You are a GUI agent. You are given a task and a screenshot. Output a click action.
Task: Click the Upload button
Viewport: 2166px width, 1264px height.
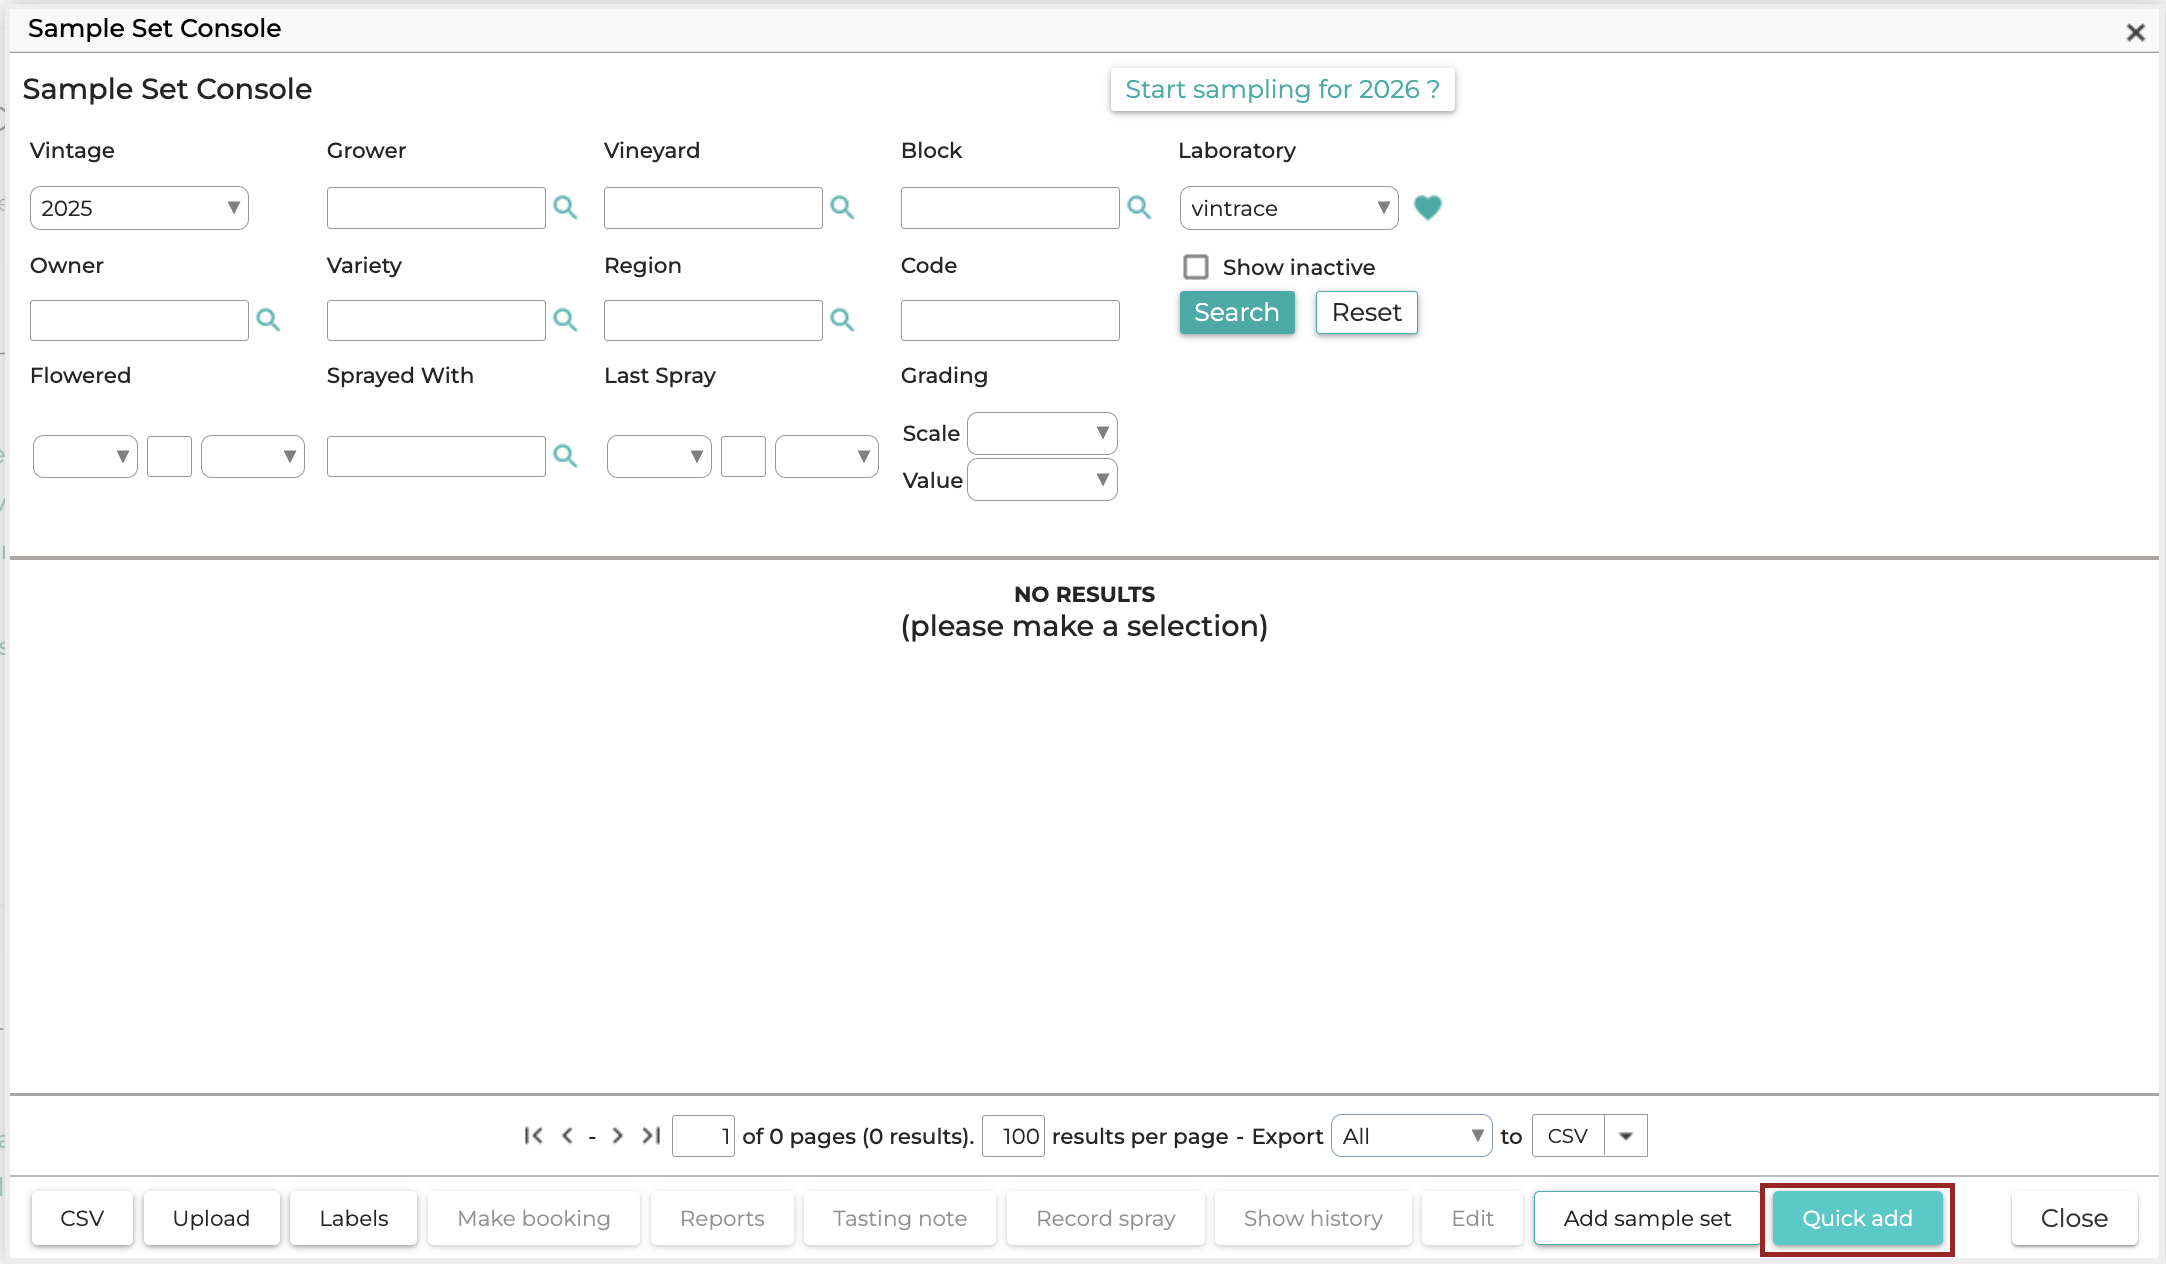211,1218
